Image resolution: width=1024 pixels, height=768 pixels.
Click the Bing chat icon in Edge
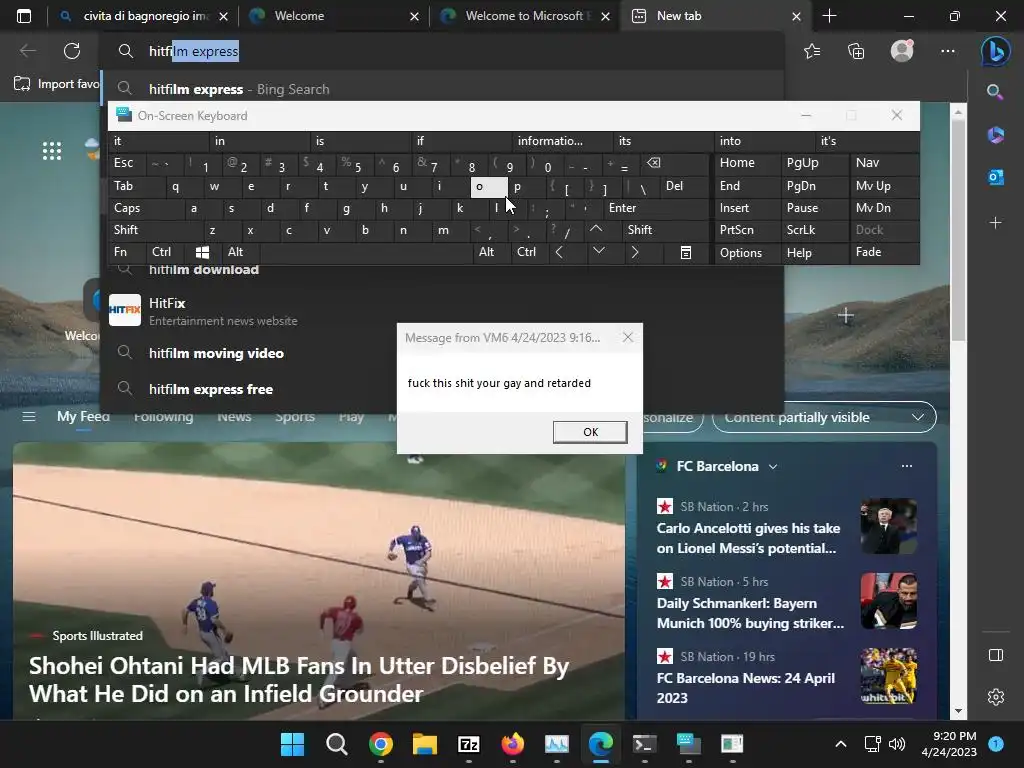click(995, 51)
